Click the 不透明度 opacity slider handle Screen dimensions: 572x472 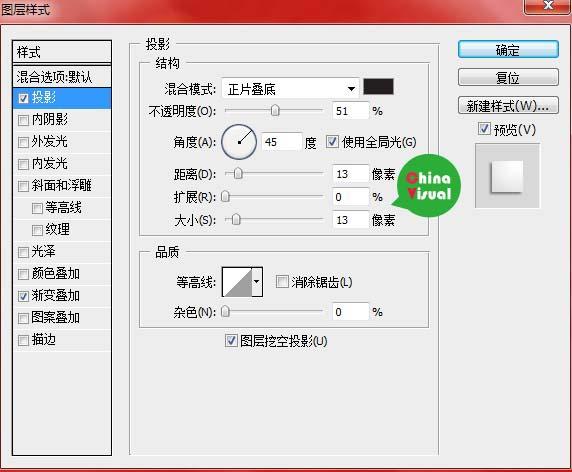(x=275, y=110)
